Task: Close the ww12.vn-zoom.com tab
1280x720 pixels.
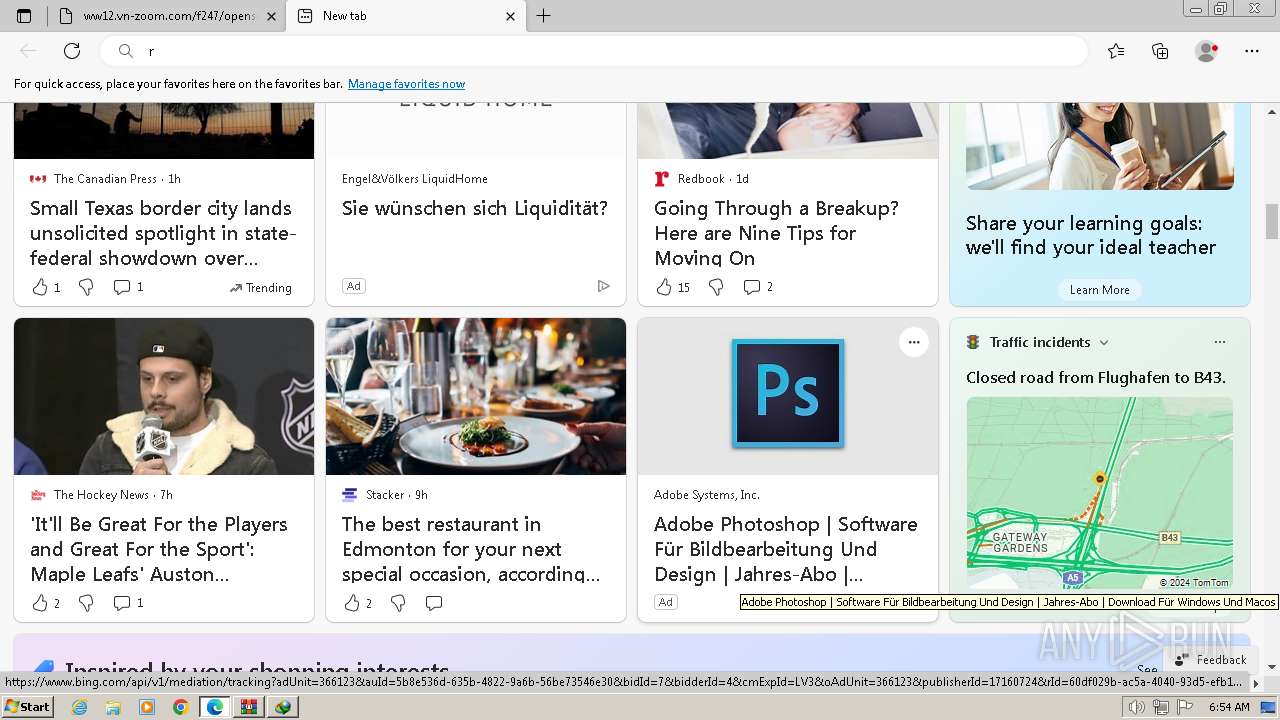Action: (x=271, y=16)
